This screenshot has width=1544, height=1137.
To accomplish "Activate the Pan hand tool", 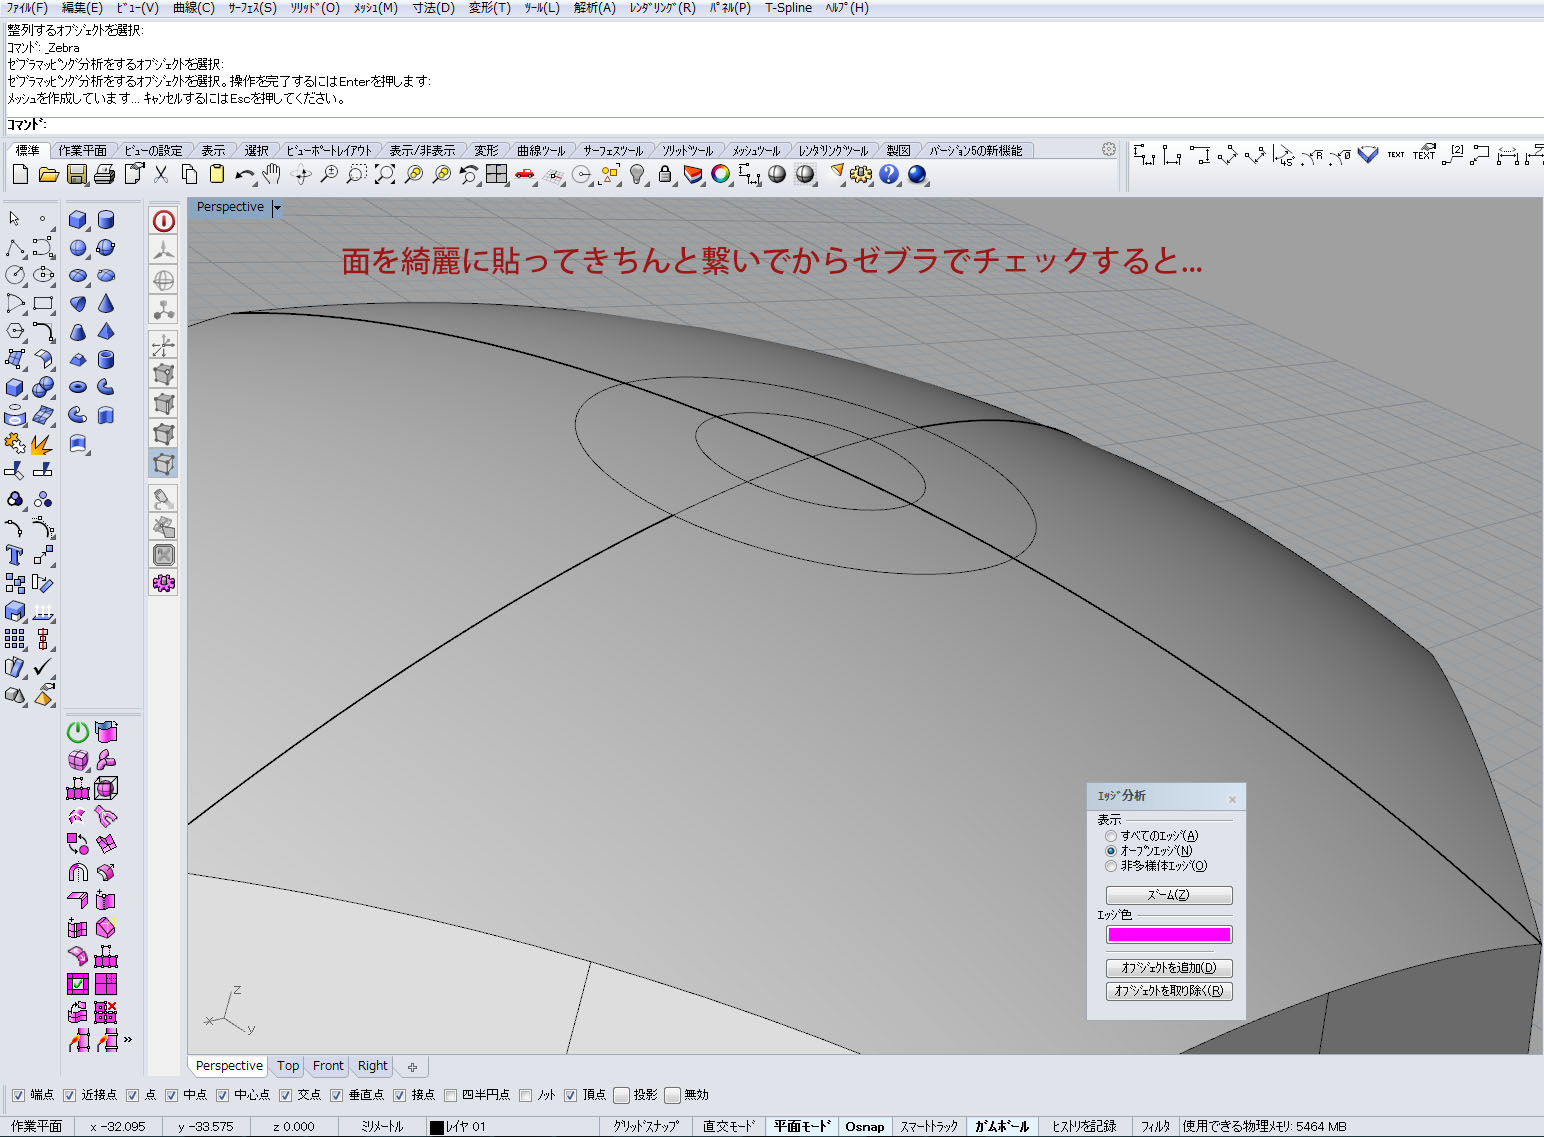I will pyautogui.click(x=272, y=175).
